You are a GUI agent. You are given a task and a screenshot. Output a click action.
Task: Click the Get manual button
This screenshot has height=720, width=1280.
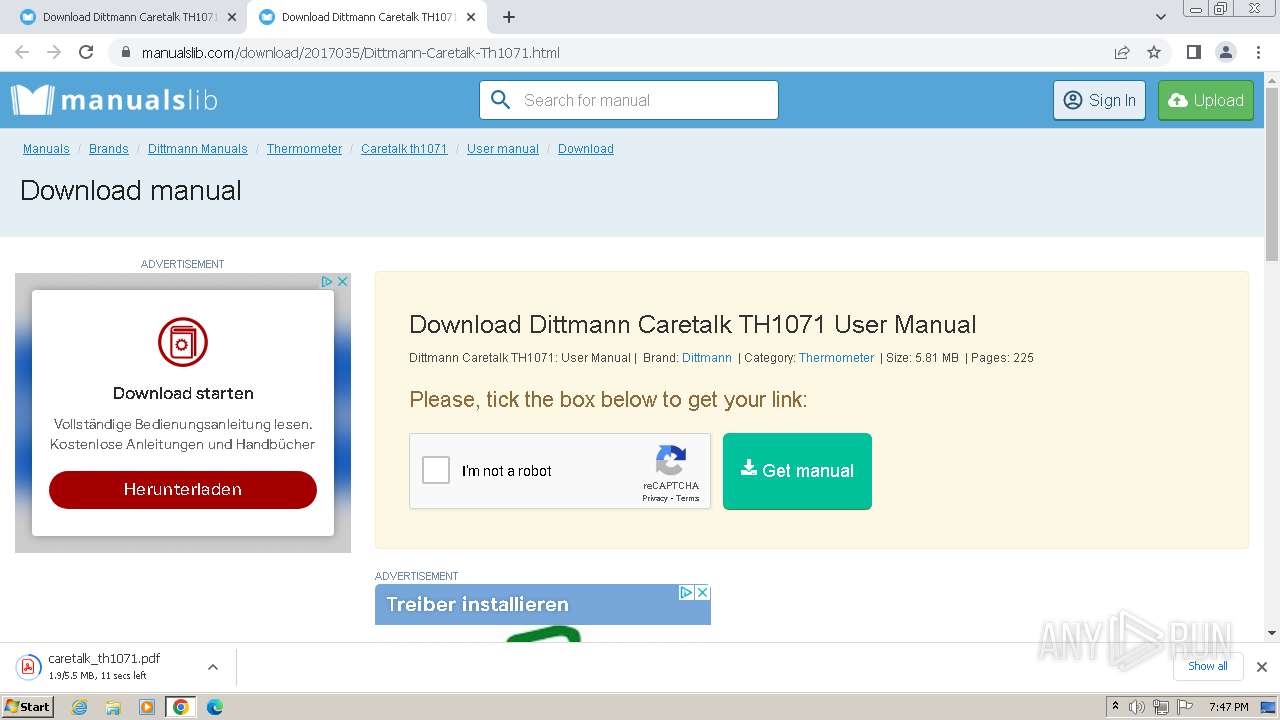[797, 471]
